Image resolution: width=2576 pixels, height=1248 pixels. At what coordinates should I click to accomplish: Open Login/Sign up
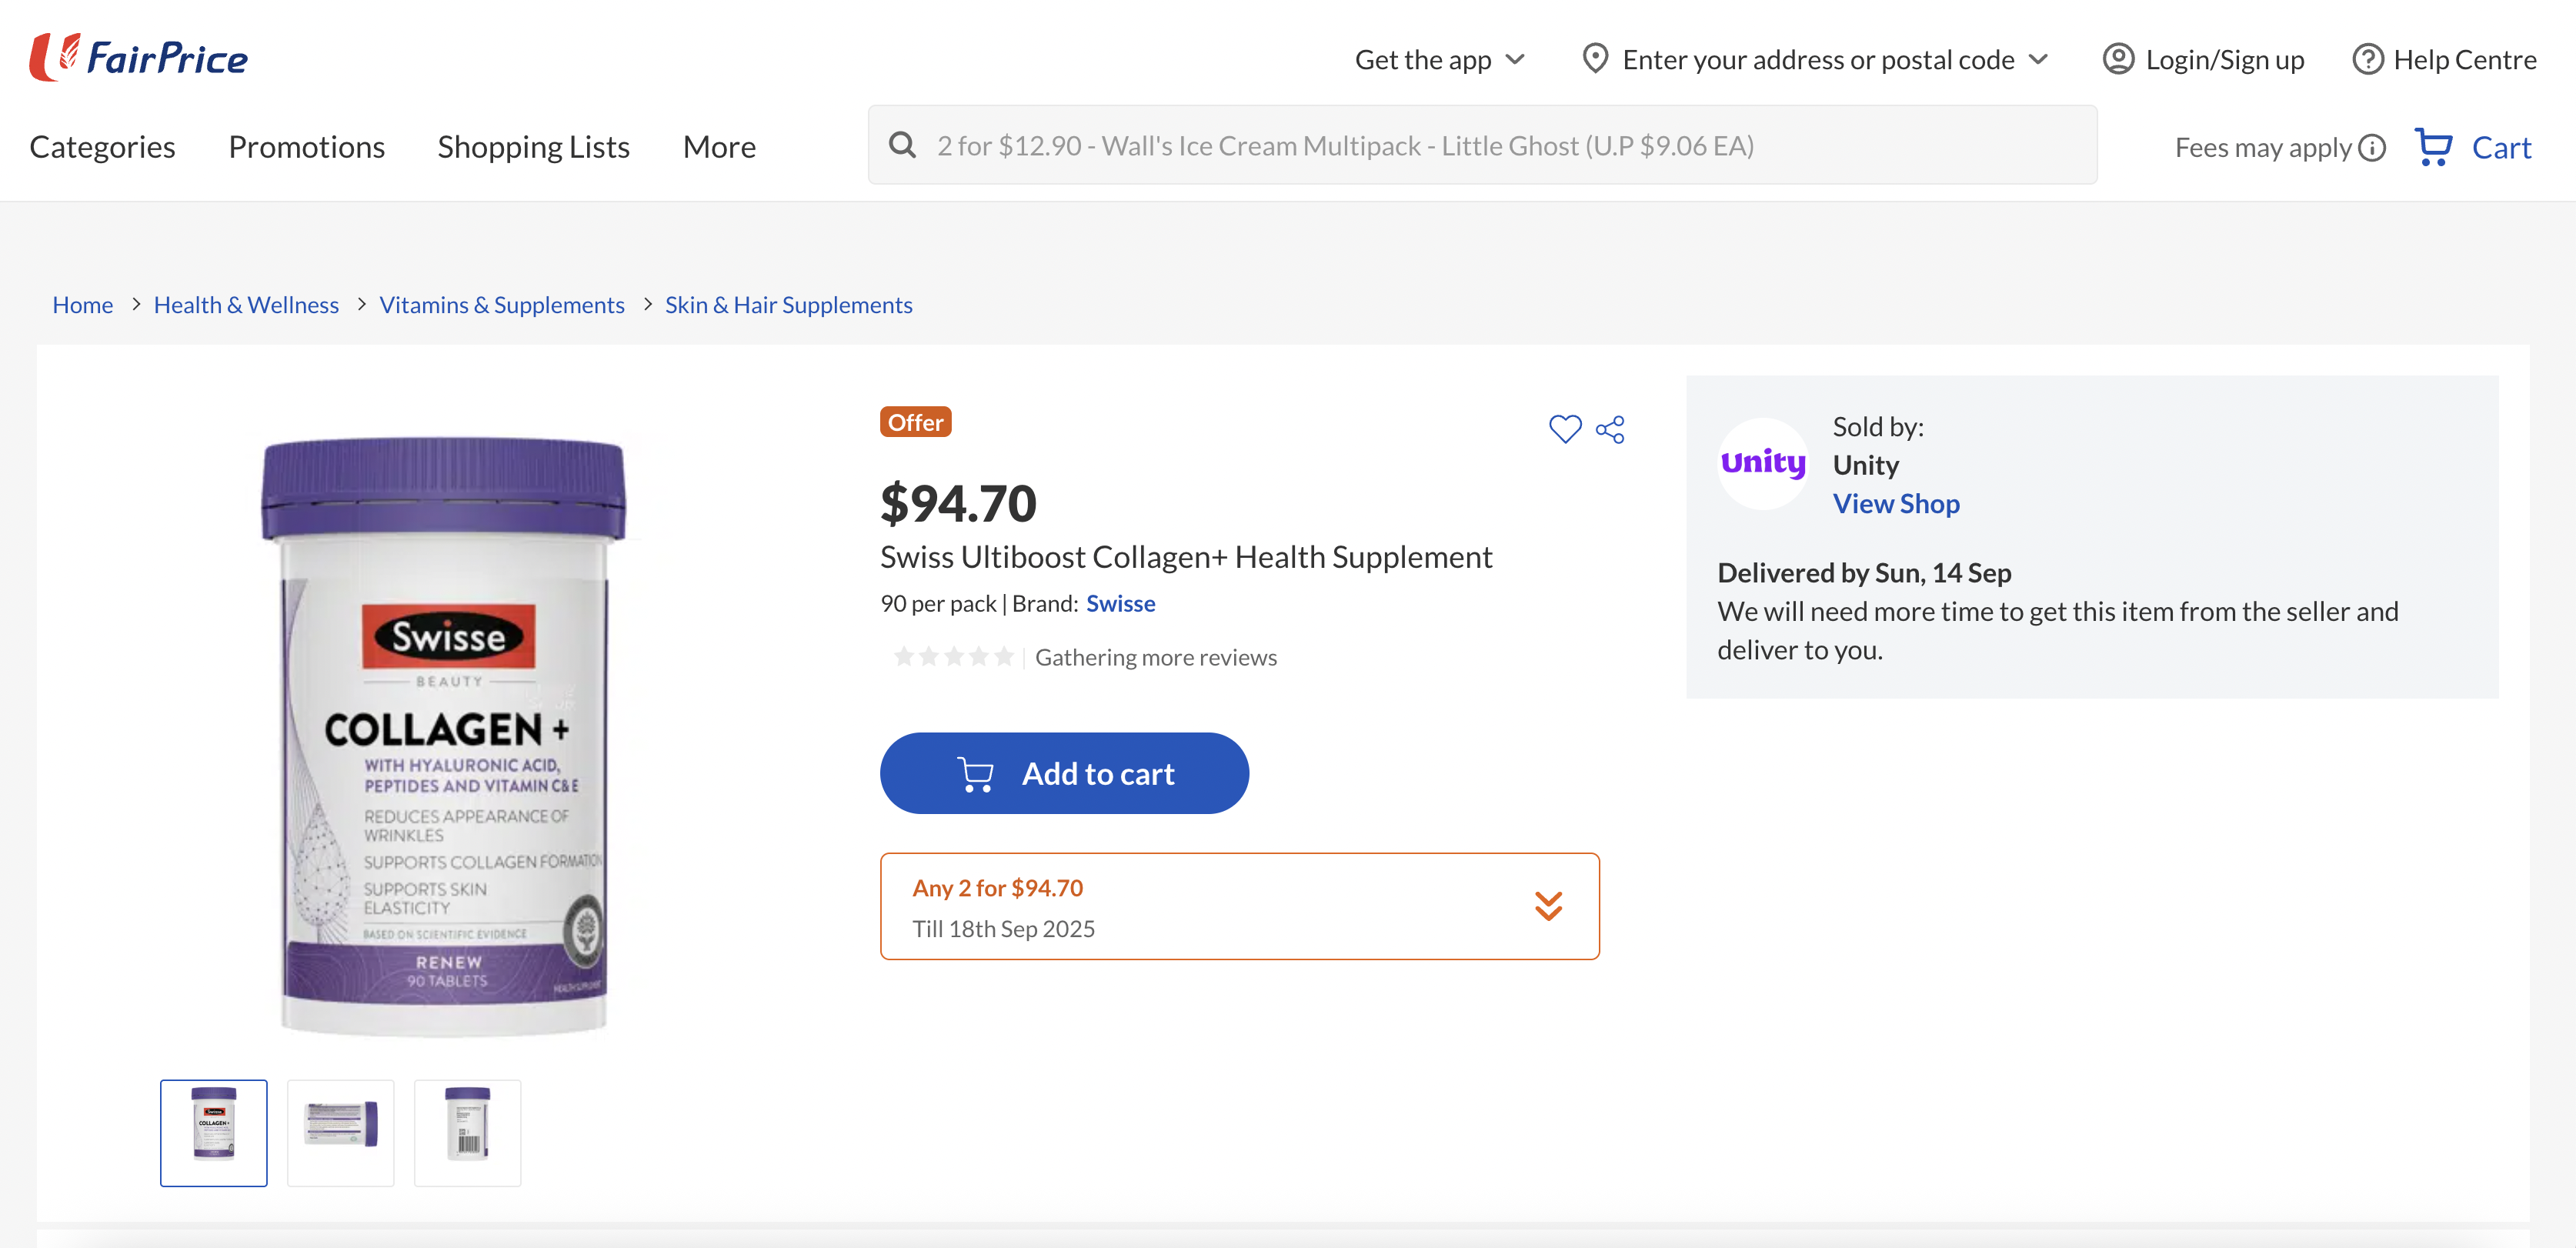click(2203, 60)
